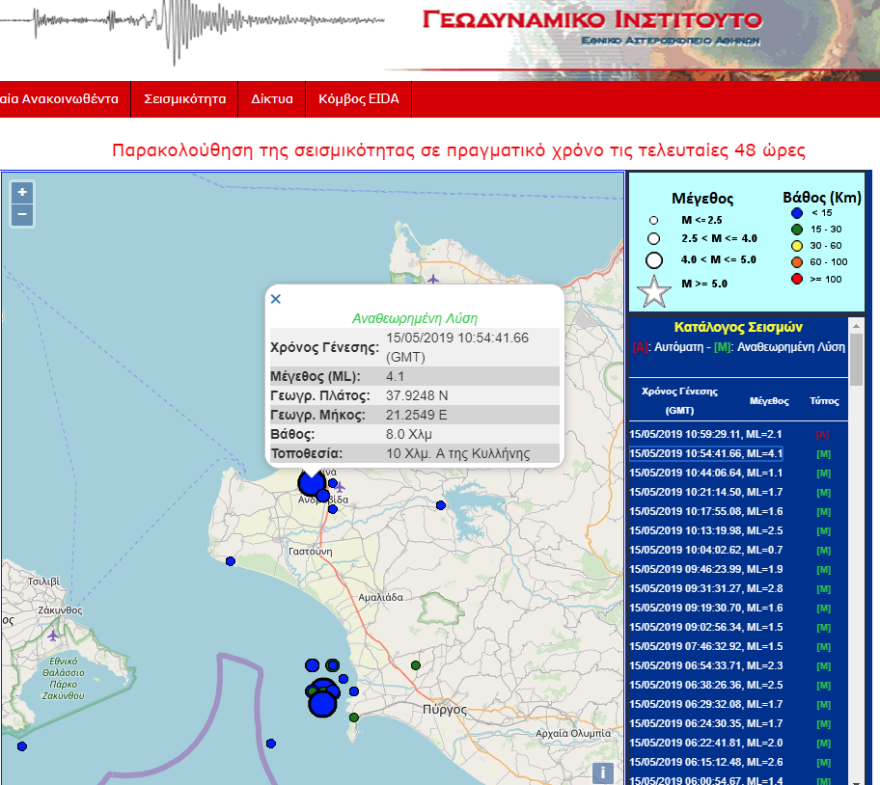Click the zoom in button on the map
Screen dimensions: 880x785
(x=21, y=191)
